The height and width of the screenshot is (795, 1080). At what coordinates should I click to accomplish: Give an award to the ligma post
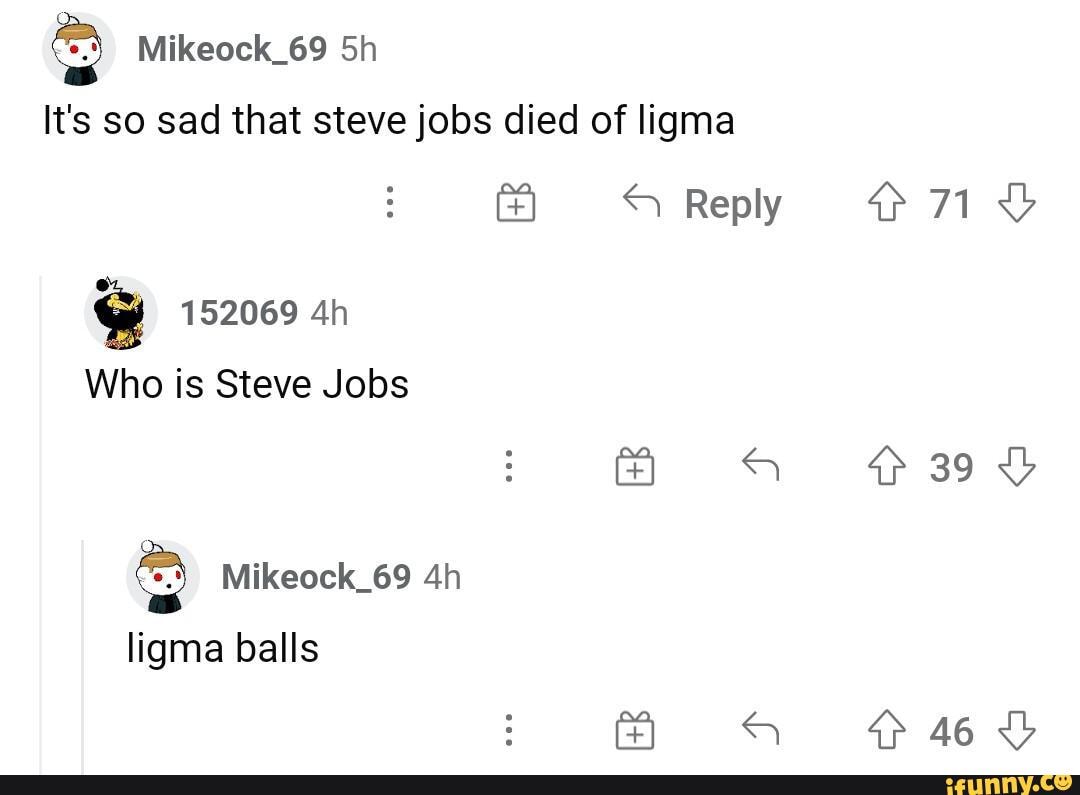point(516,202)
